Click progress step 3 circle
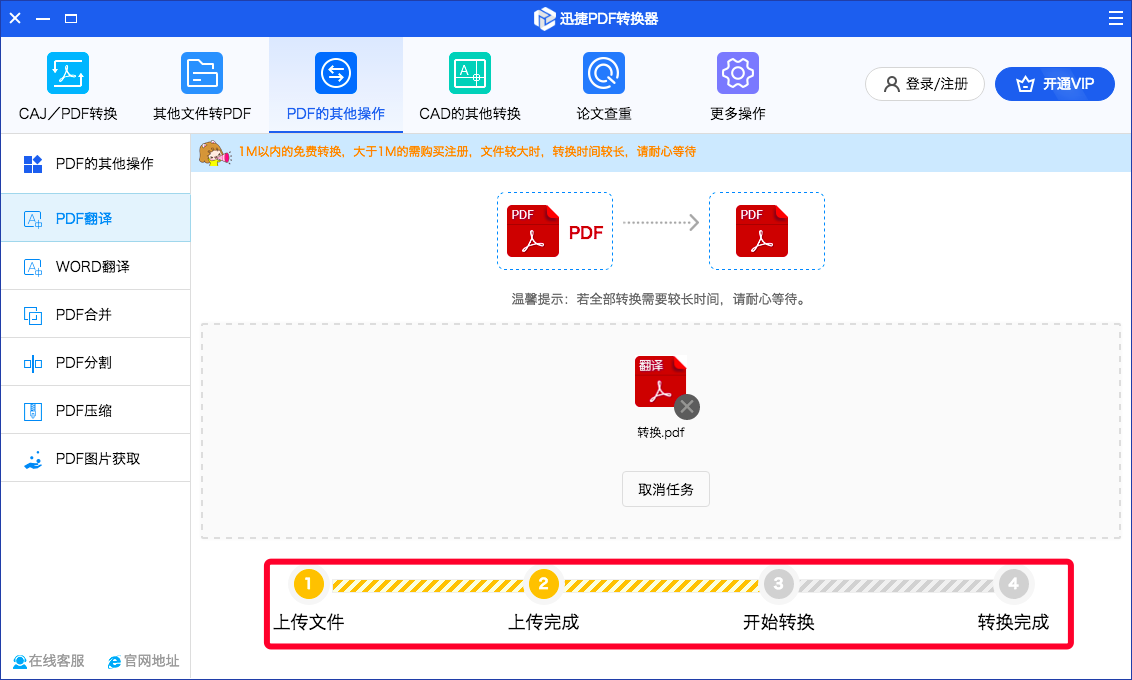This screenshot has height=680, width=1132. (x=778, y=584)
